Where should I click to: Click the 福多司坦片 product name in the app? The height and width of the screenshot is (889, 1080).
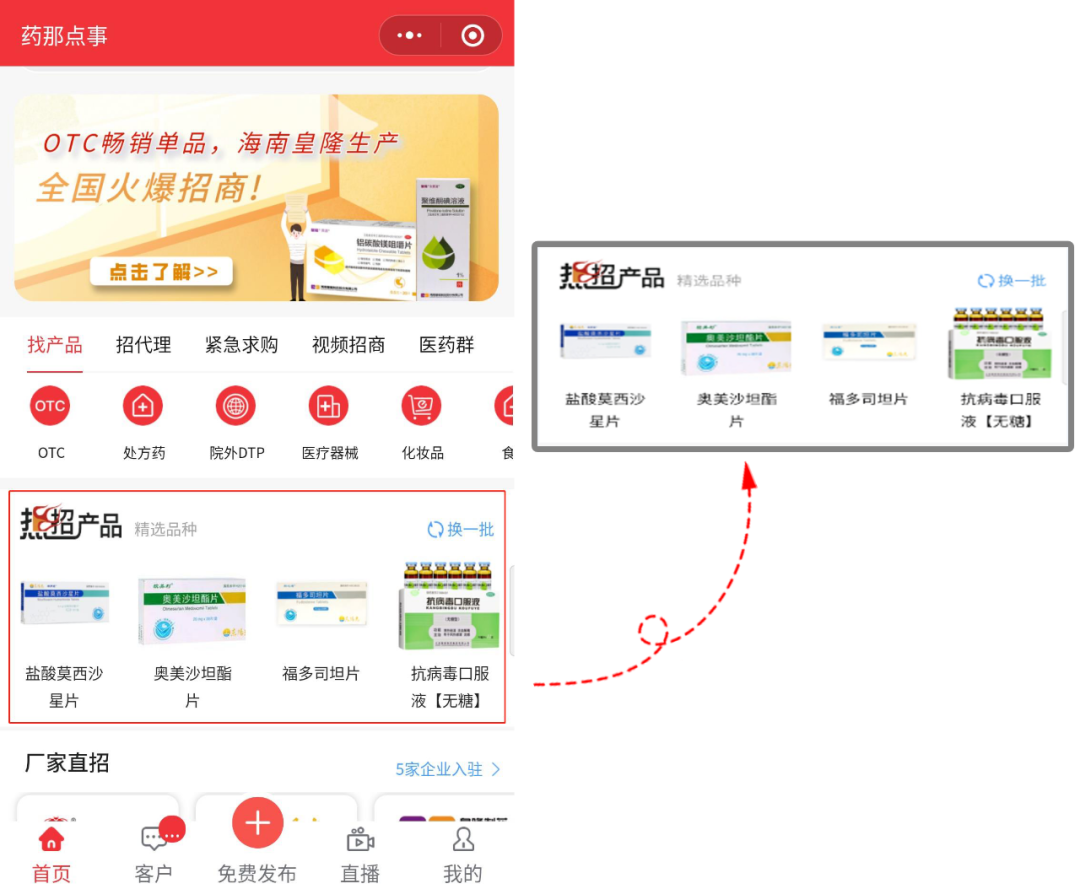[x=321, y=673]
